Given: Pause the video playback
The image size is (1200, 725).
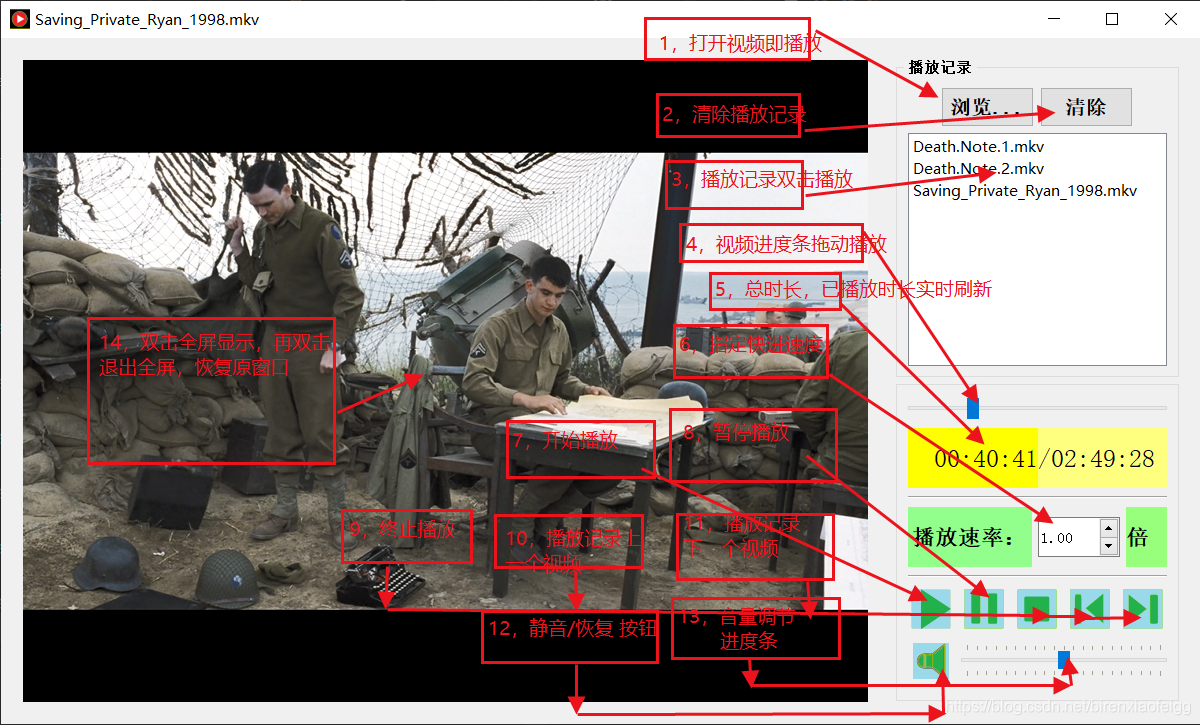Looking at the screenshot, I should [984, 609].
